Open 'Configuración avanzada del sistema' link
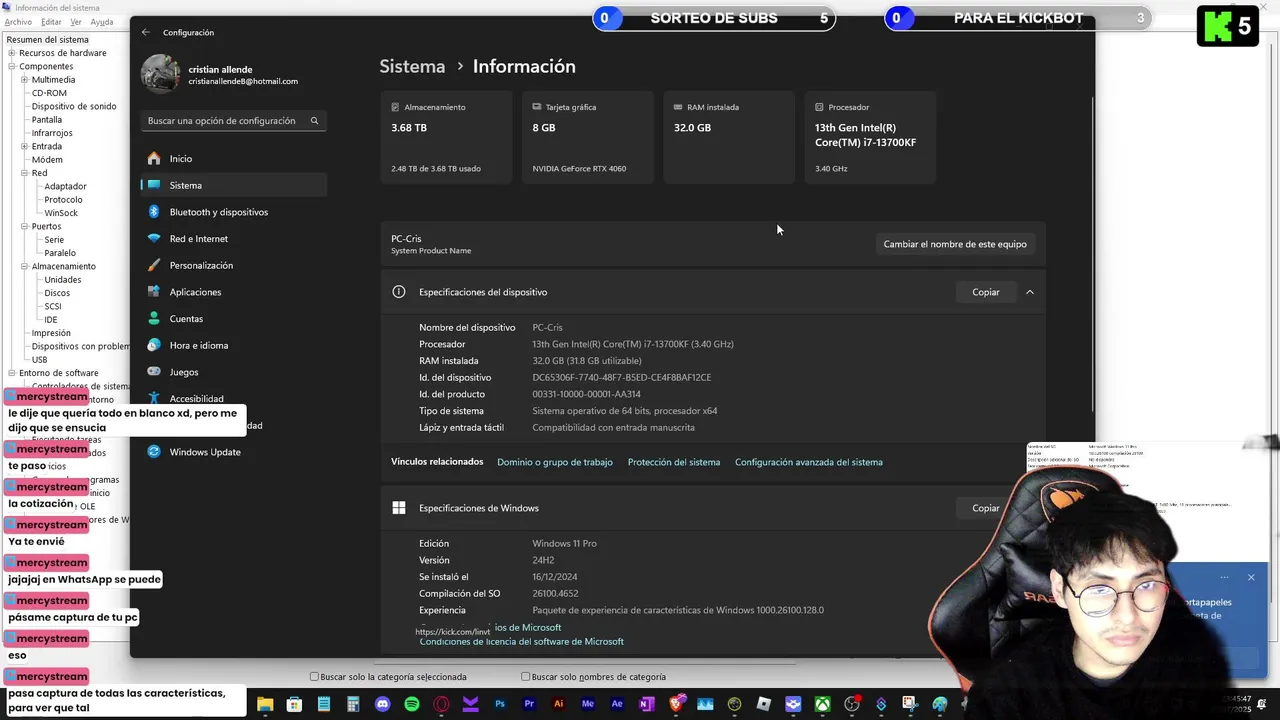This screenshot has height=720, width=1280. click(x=809, y=462)
